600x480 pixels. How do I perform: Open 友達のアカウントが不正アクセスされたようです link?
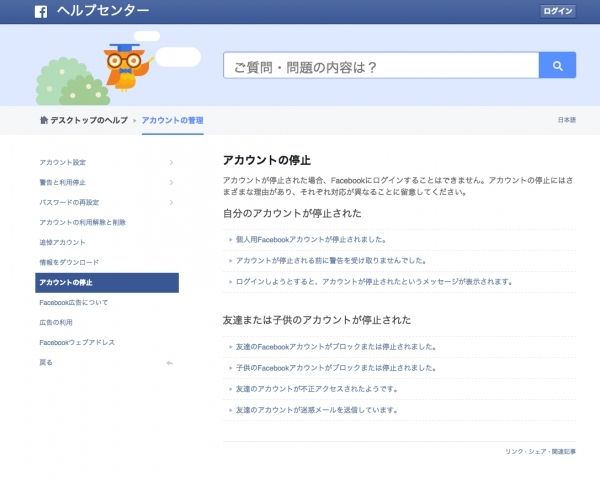(316, 388)
